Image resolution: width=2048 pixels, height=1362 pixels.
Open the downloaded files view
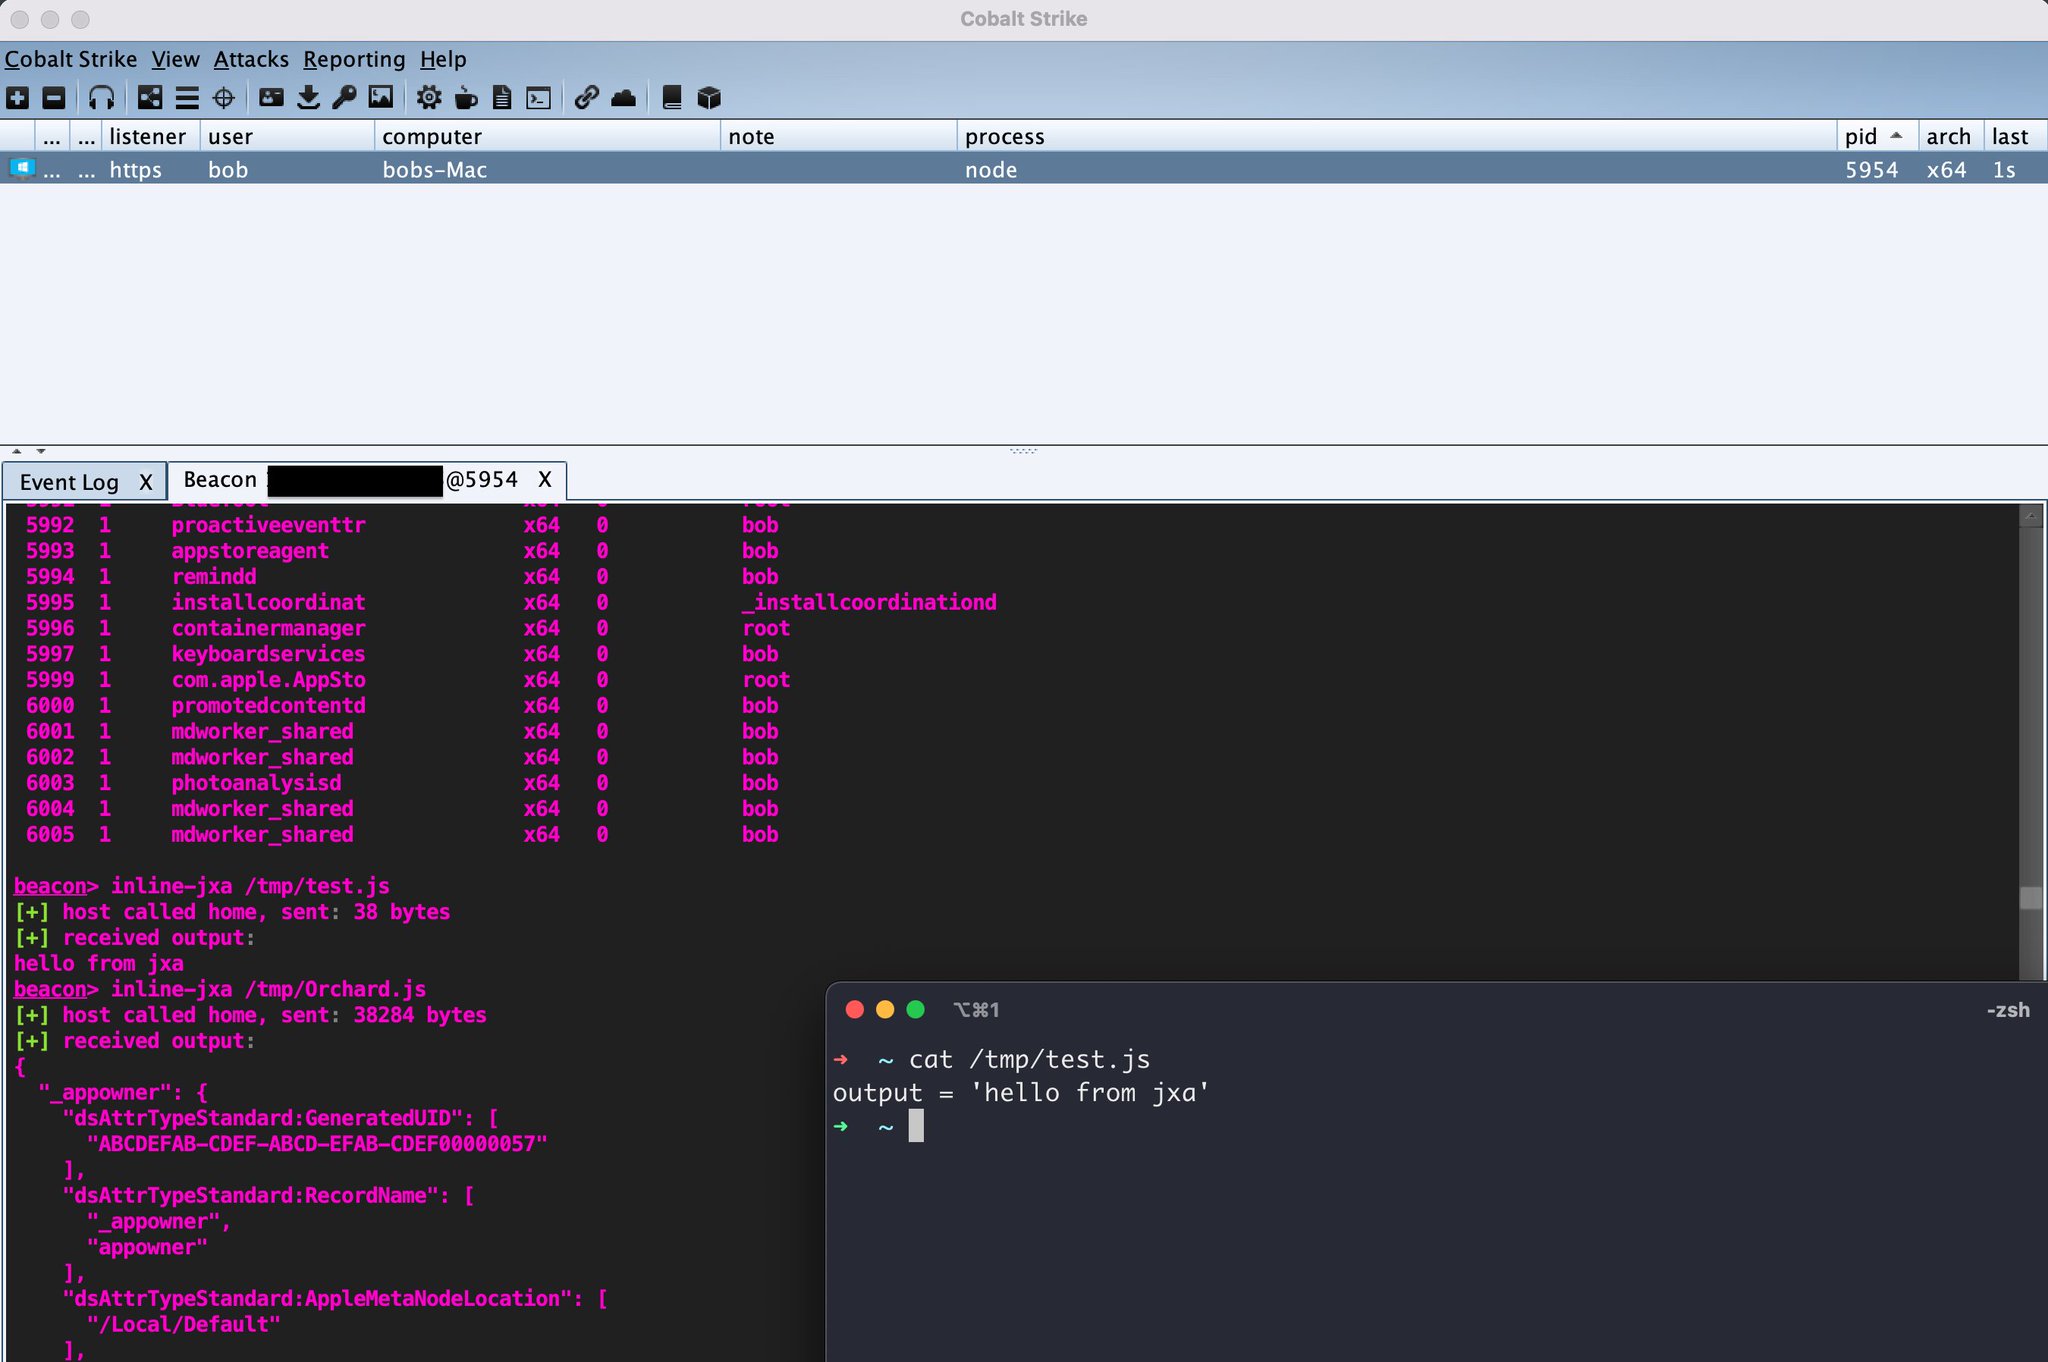pyautogui.click(x=310, y=97)
